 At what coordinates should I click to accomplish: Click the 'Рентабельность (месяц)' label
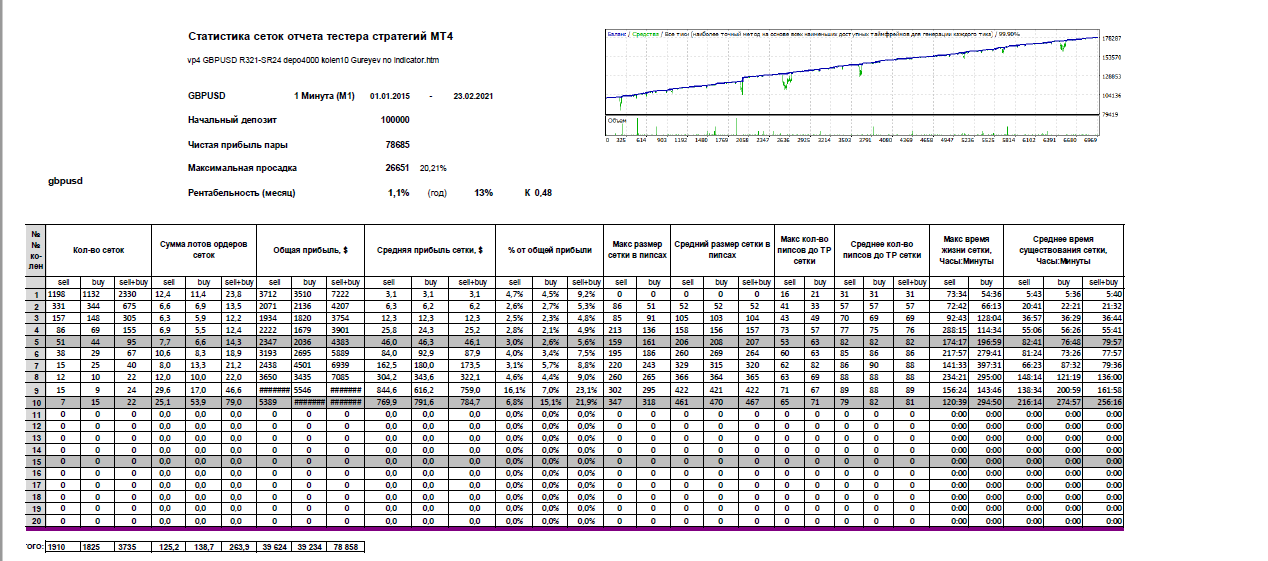click(242, 192)
